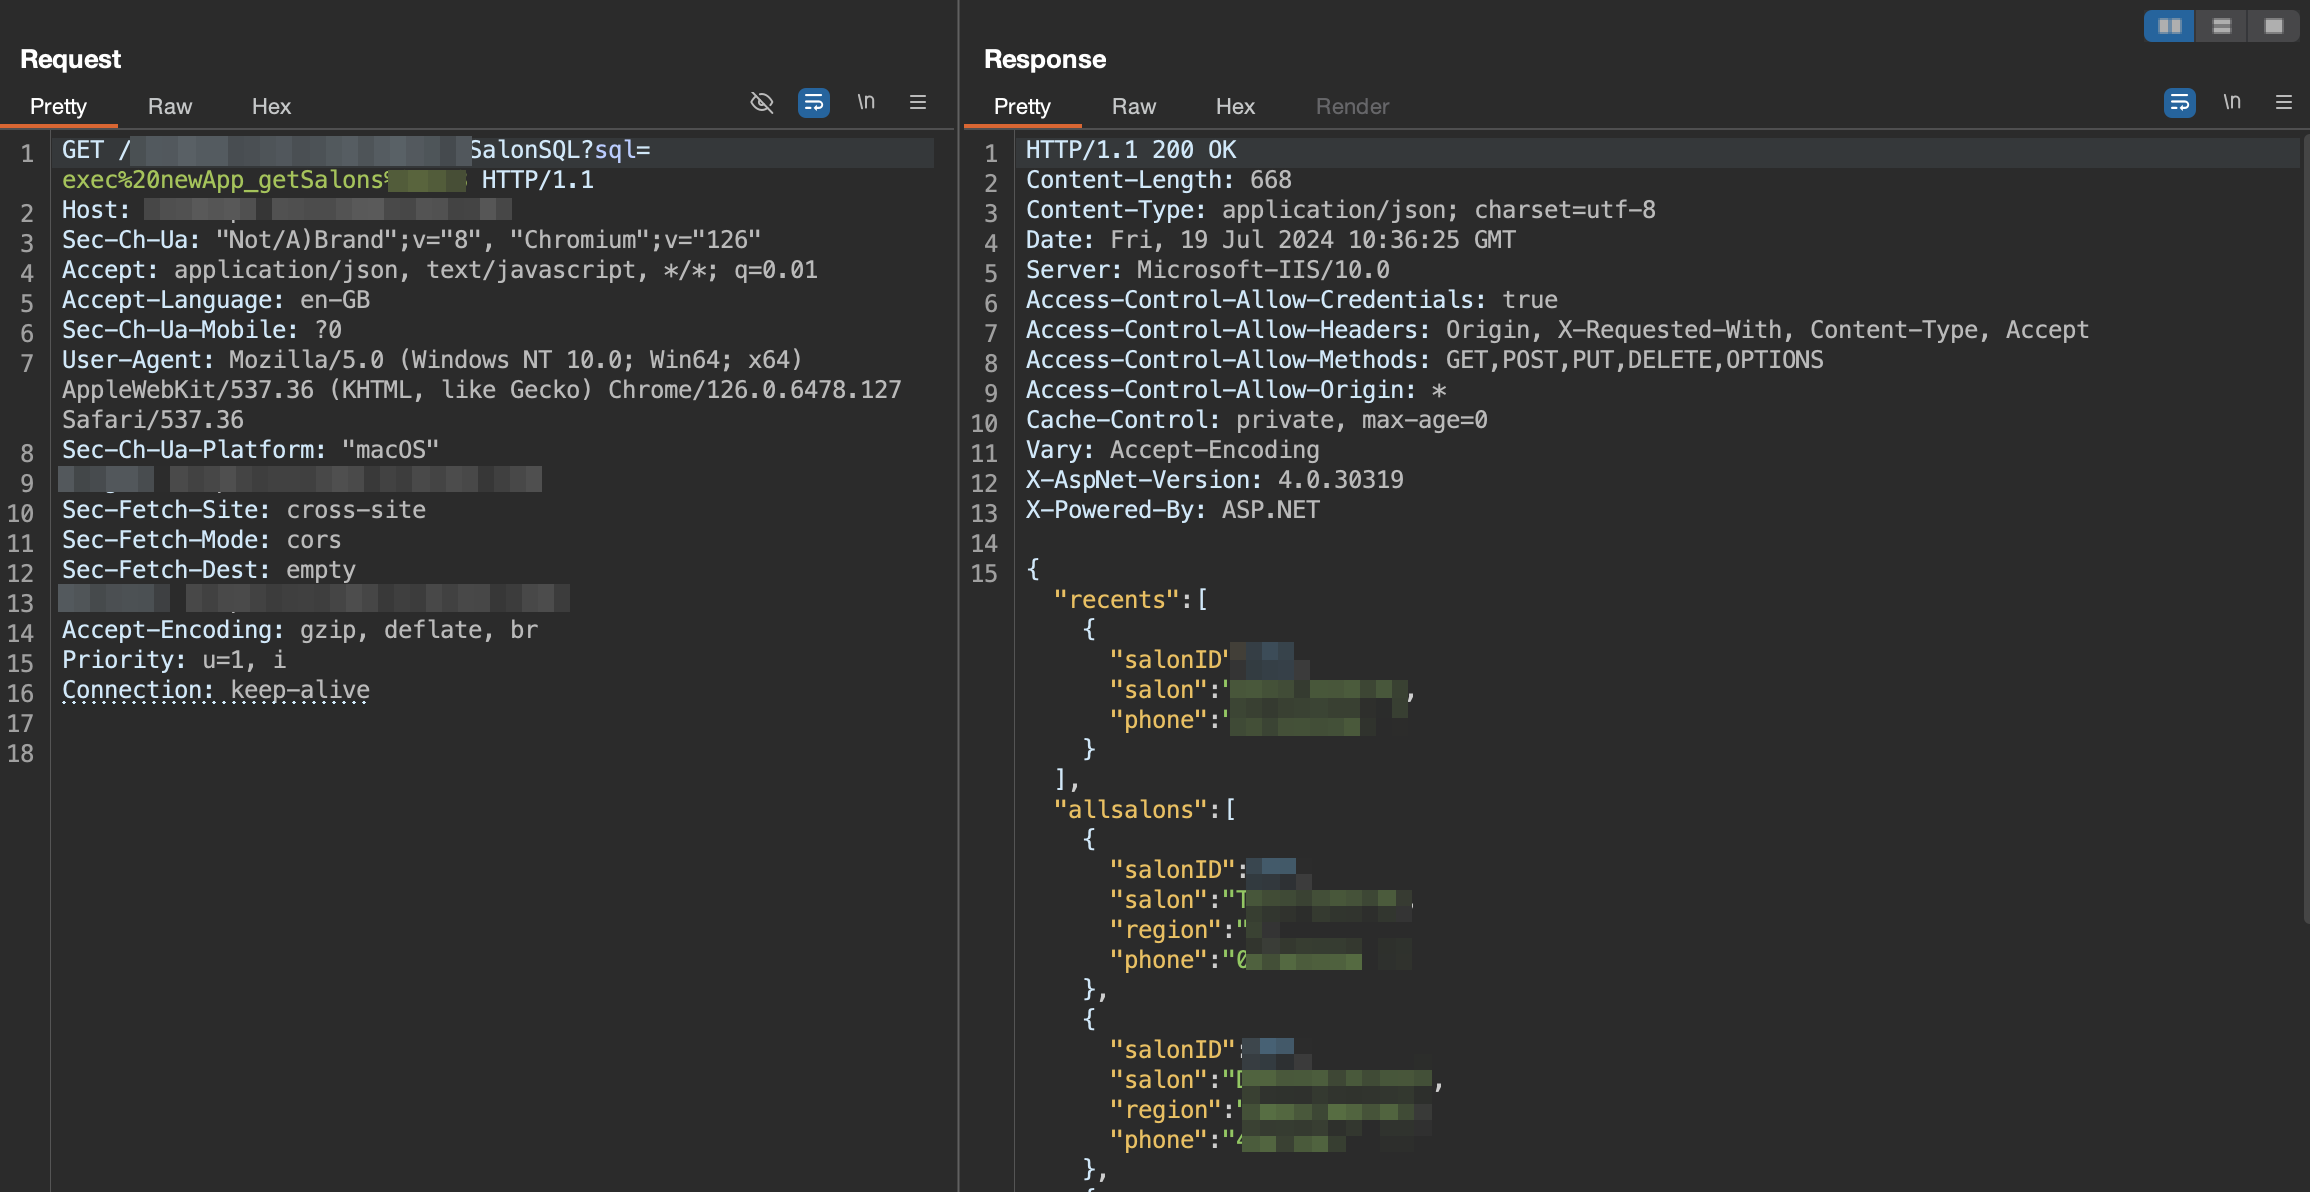2310x1192 pixels.
Task: Switch to Response Pretty tab
Action: tap(1022, 106)
